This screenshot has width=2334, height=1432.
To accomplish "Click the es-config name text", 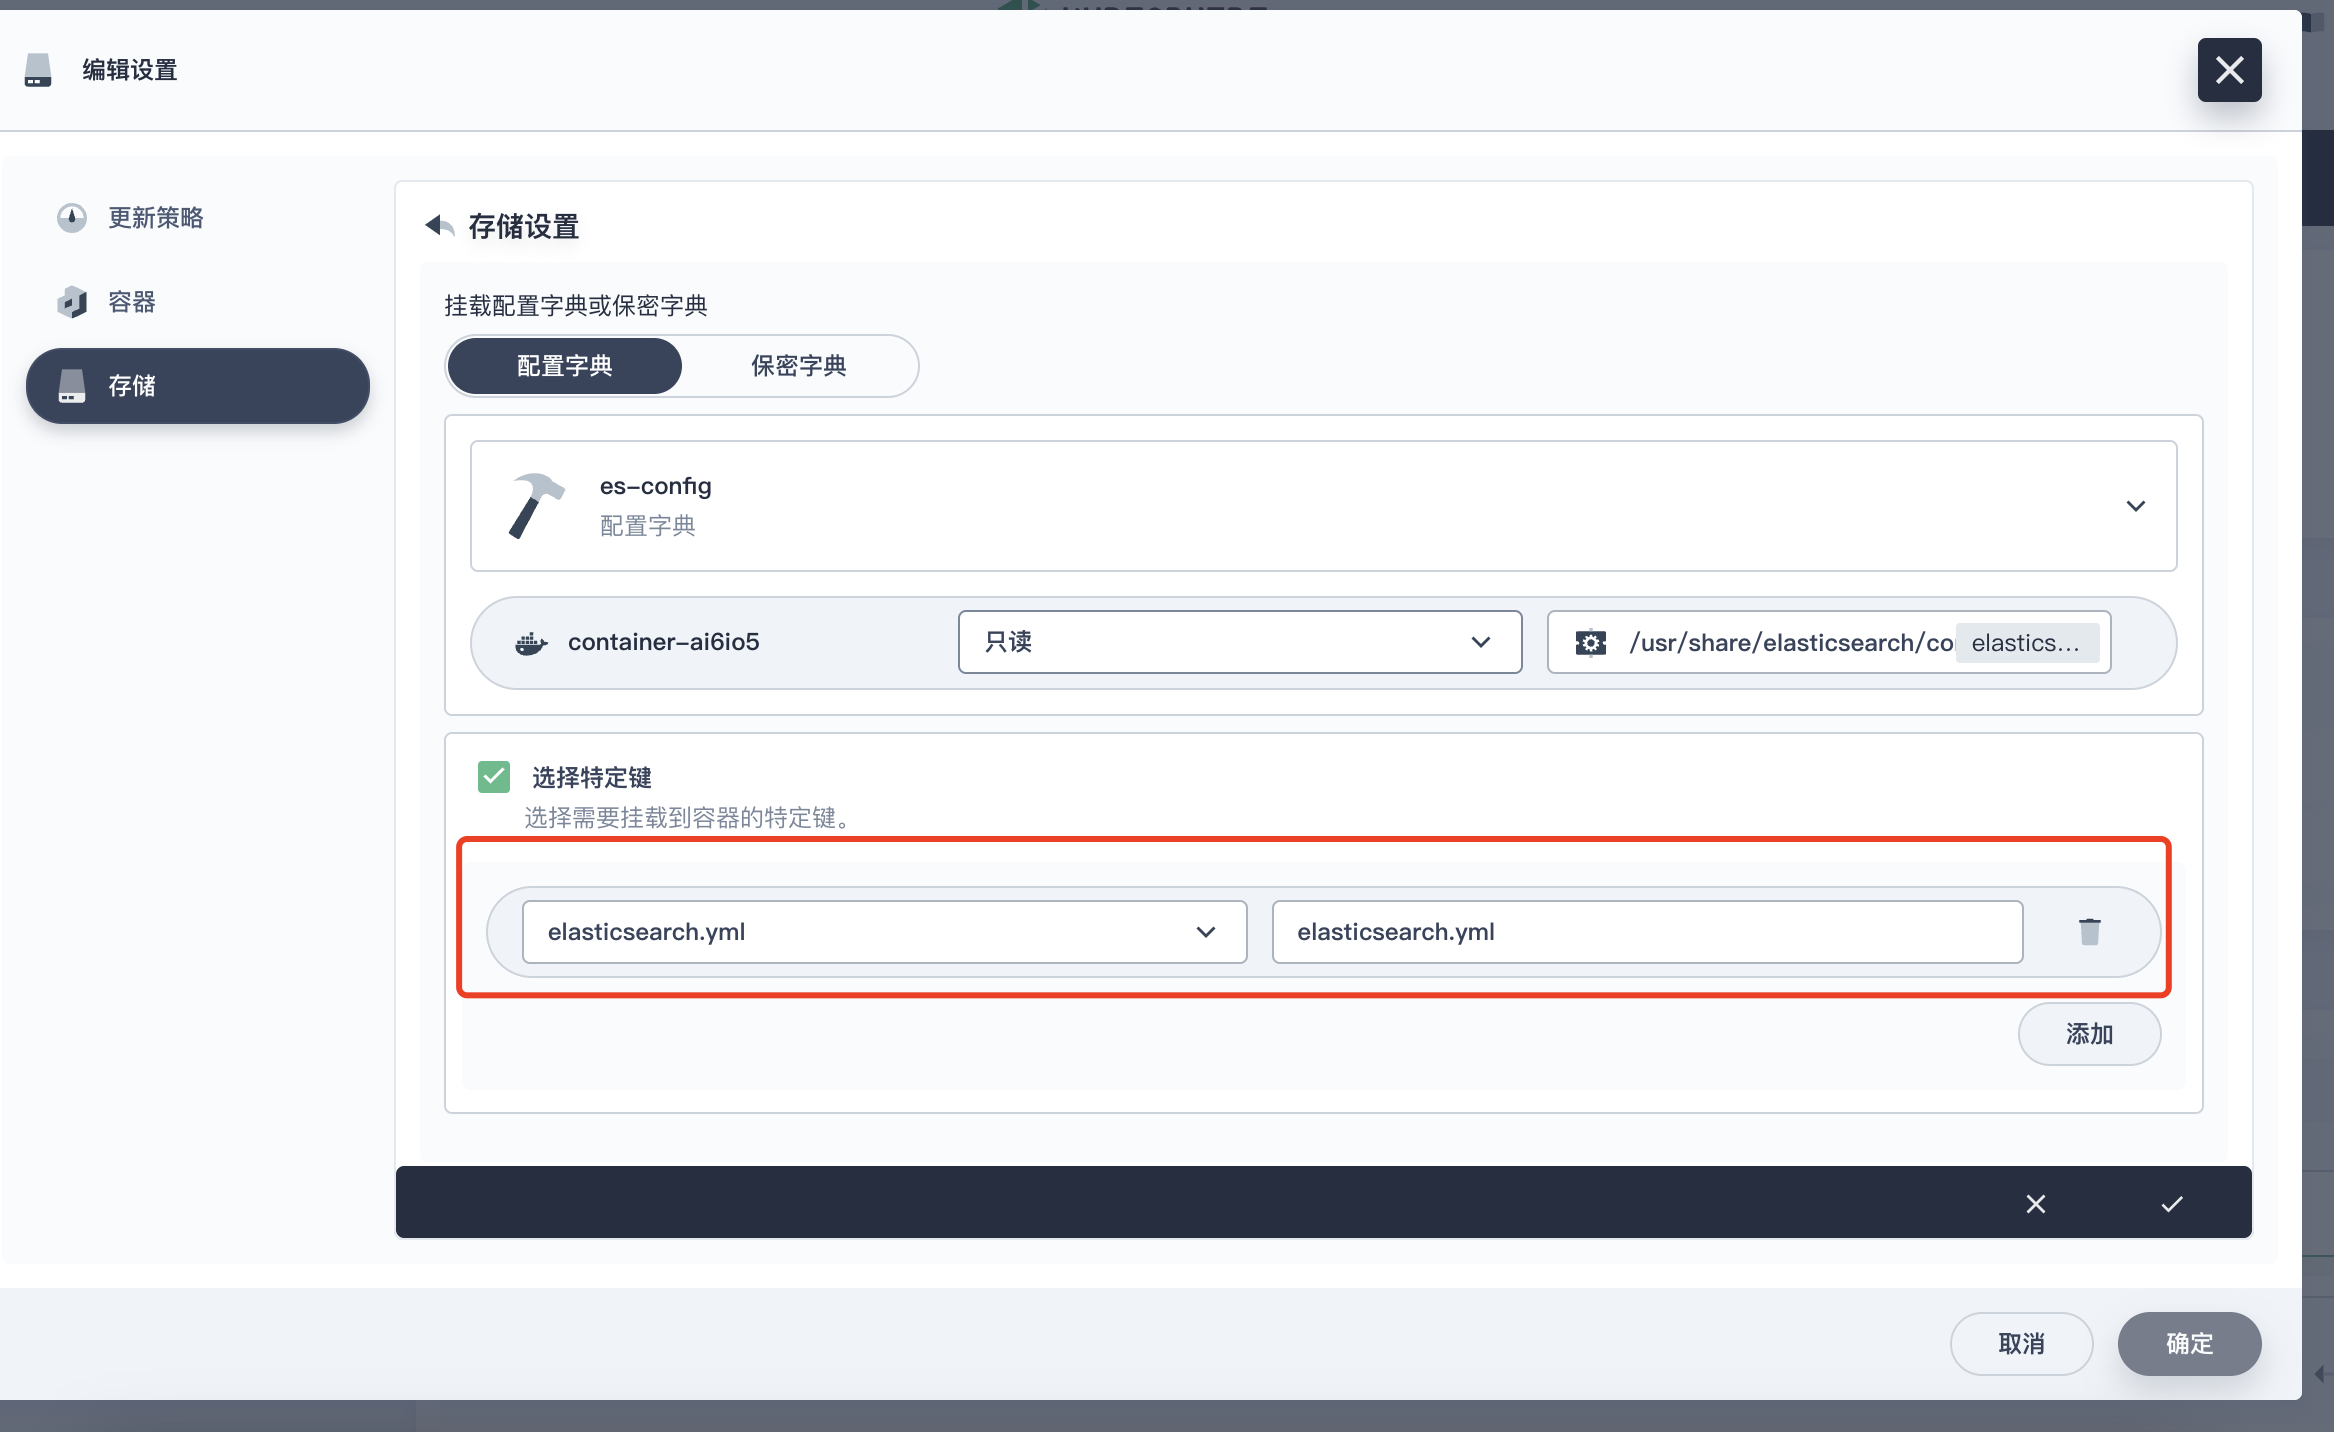I will tap(656, 486).
